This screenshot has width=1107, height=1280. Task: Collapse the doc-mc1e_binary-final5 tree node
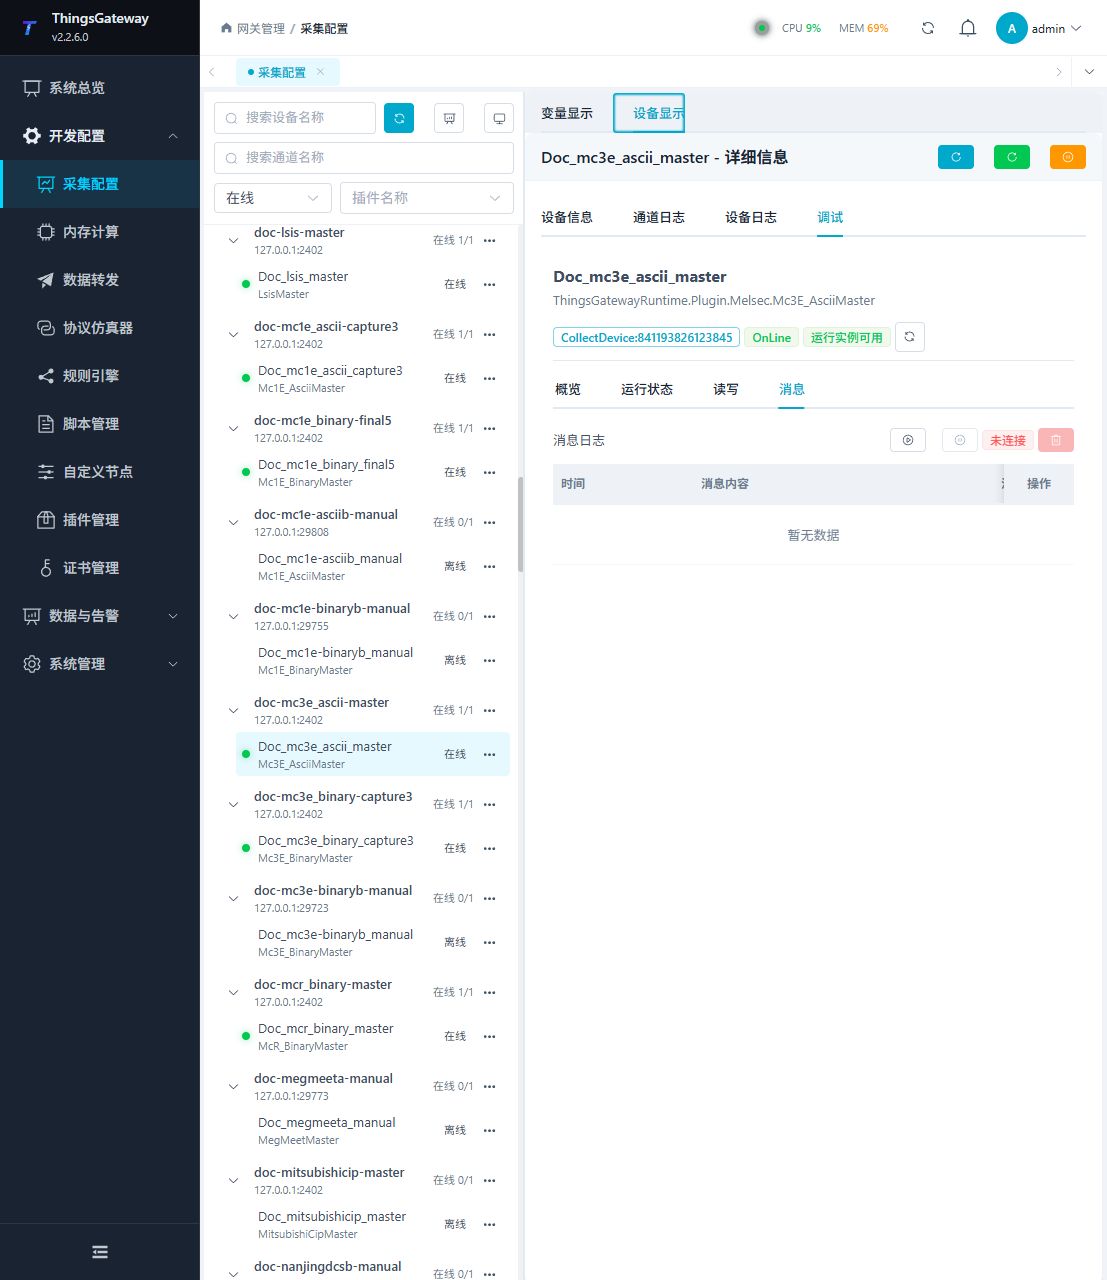(233, 428)
